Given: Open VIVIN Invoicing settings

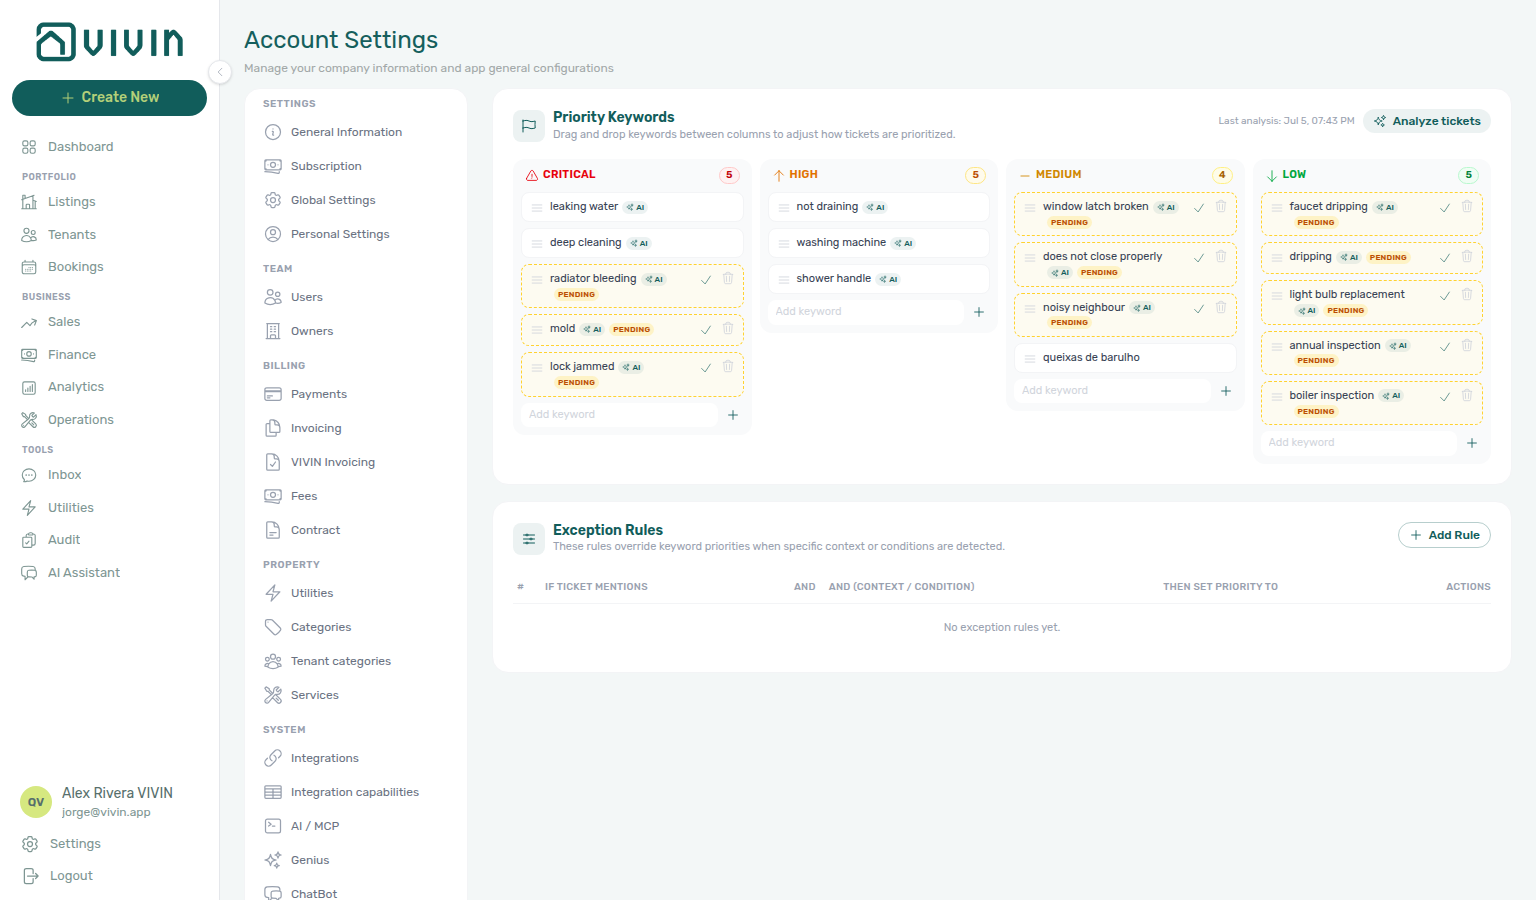Looking at the screenshot, I should [332, 462].
